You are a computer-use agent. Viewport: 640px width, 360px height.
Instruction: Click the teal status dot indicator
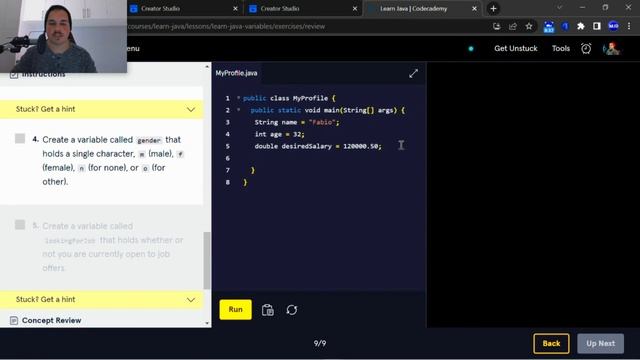tap(471, 49)
